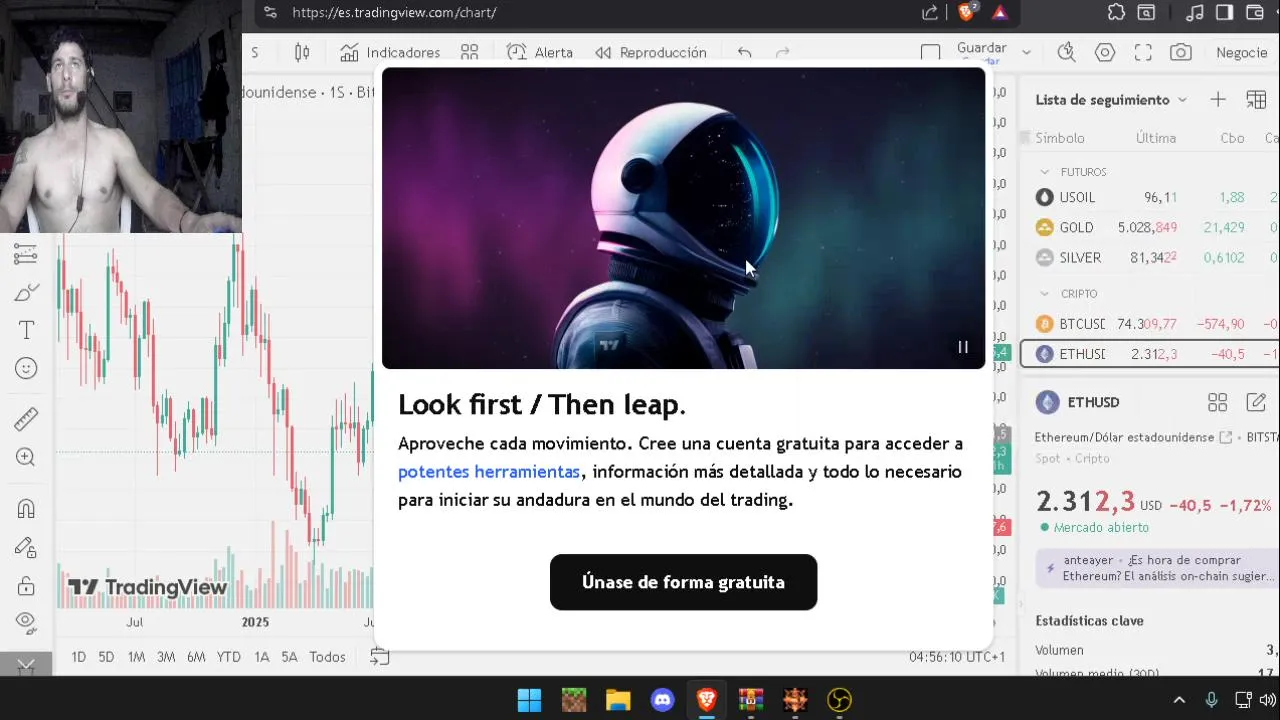This screenshot has width=1280, height=720.
Task: Open quick search lightning icon
Action: (x=1066, y=52)
